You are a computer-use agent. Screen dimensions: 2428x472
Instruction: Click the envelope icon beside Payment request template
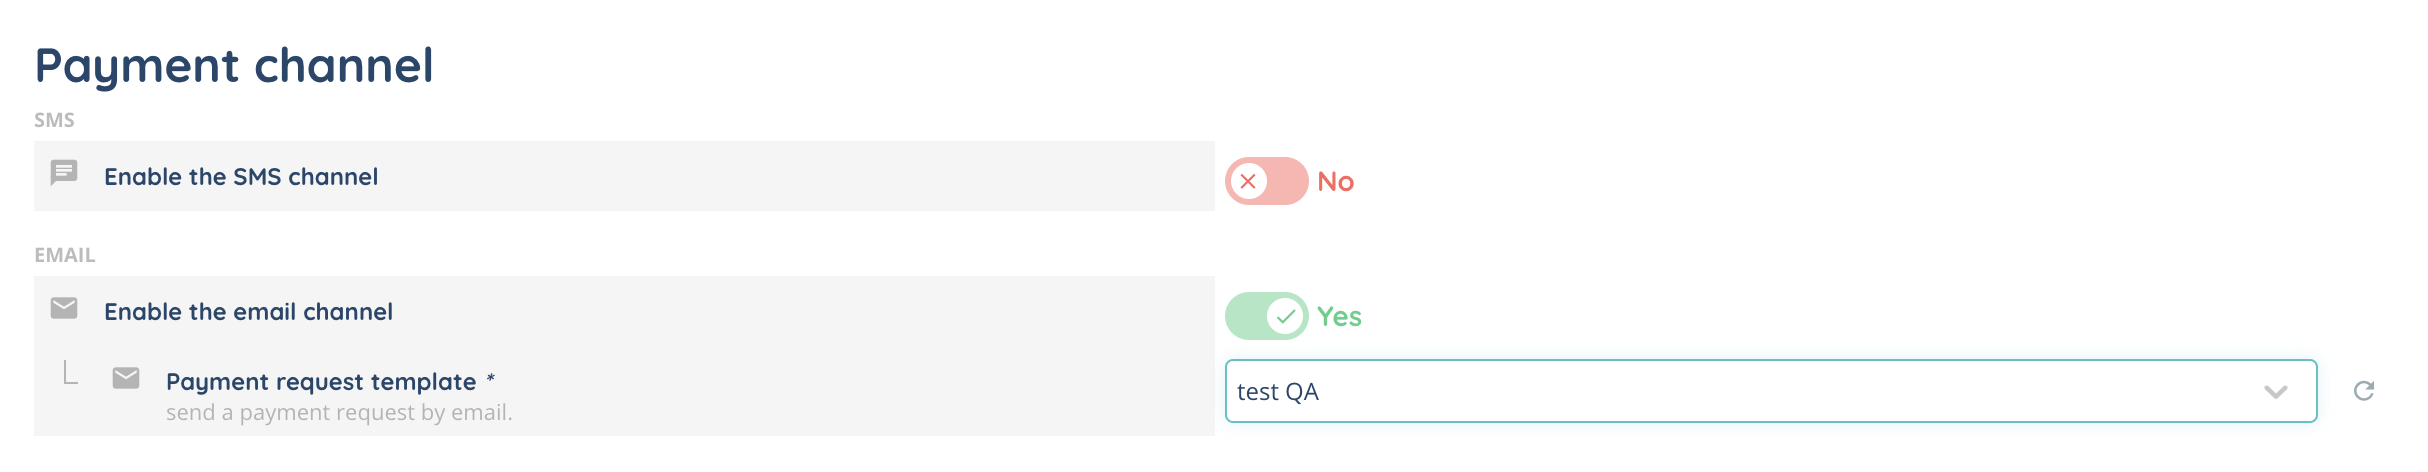126,378
